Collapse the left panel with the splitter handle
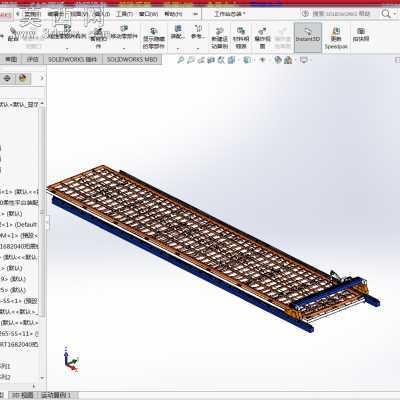 [x=47, y=223]
